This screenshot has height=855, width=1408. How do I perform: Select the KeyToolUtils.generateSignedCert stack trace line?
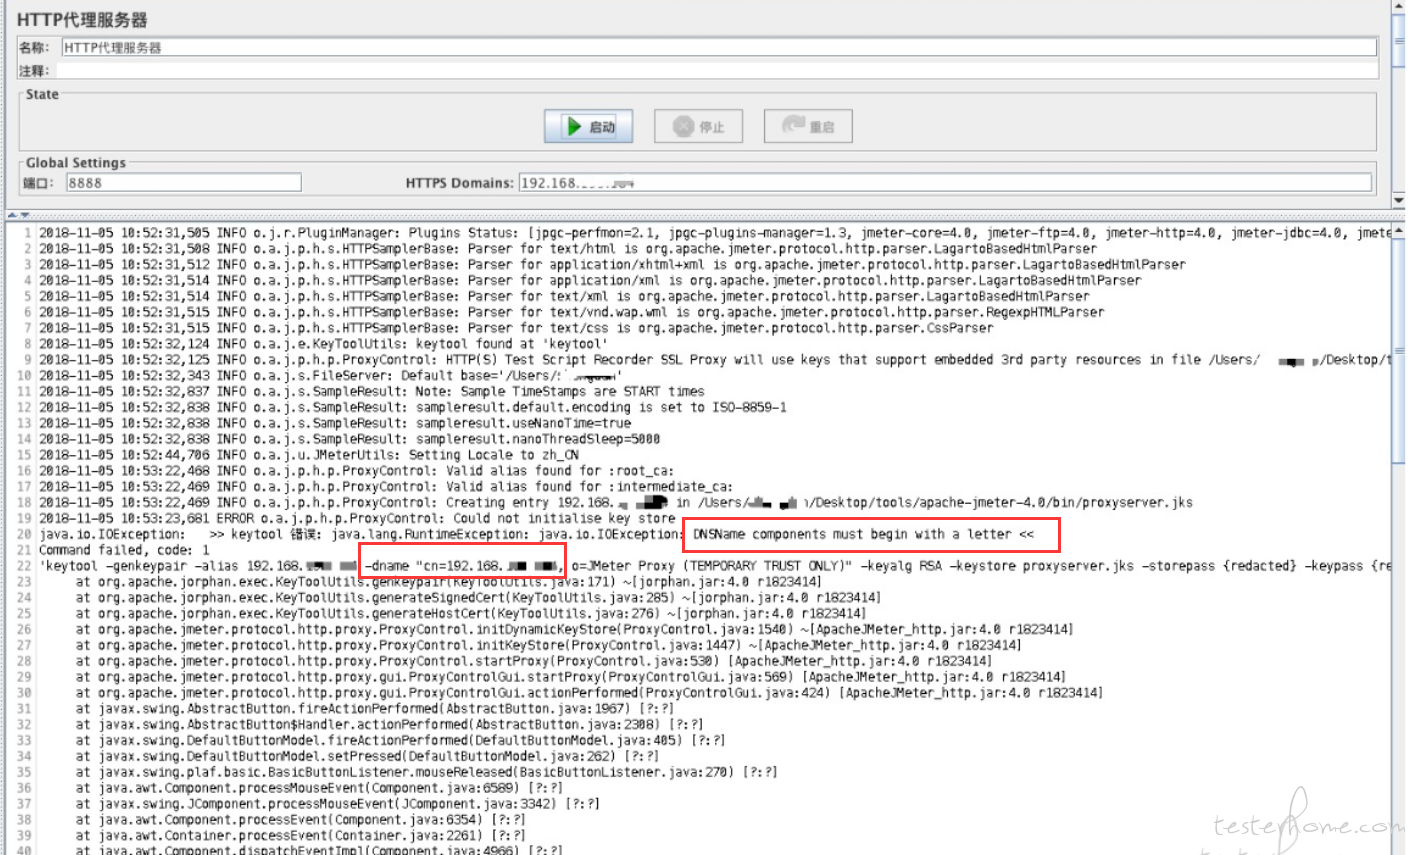(478, 598)
